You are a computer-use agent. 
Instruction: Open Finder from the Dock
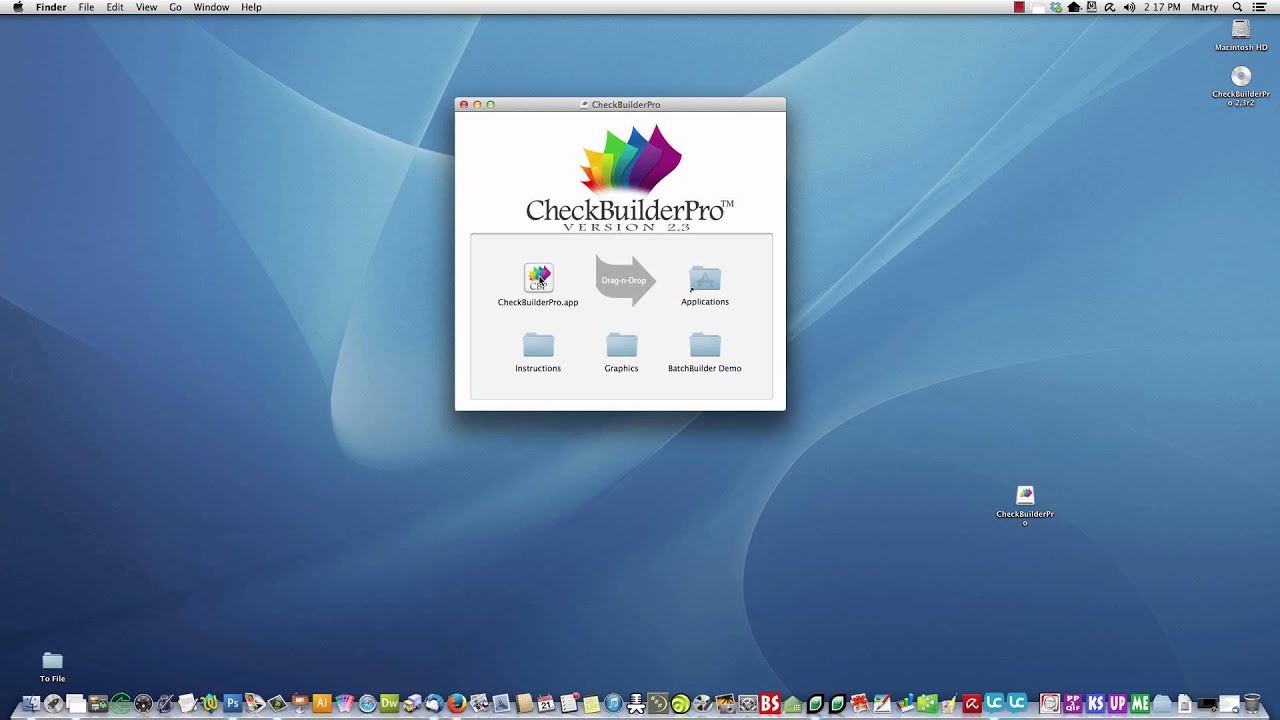coord(31,704)
